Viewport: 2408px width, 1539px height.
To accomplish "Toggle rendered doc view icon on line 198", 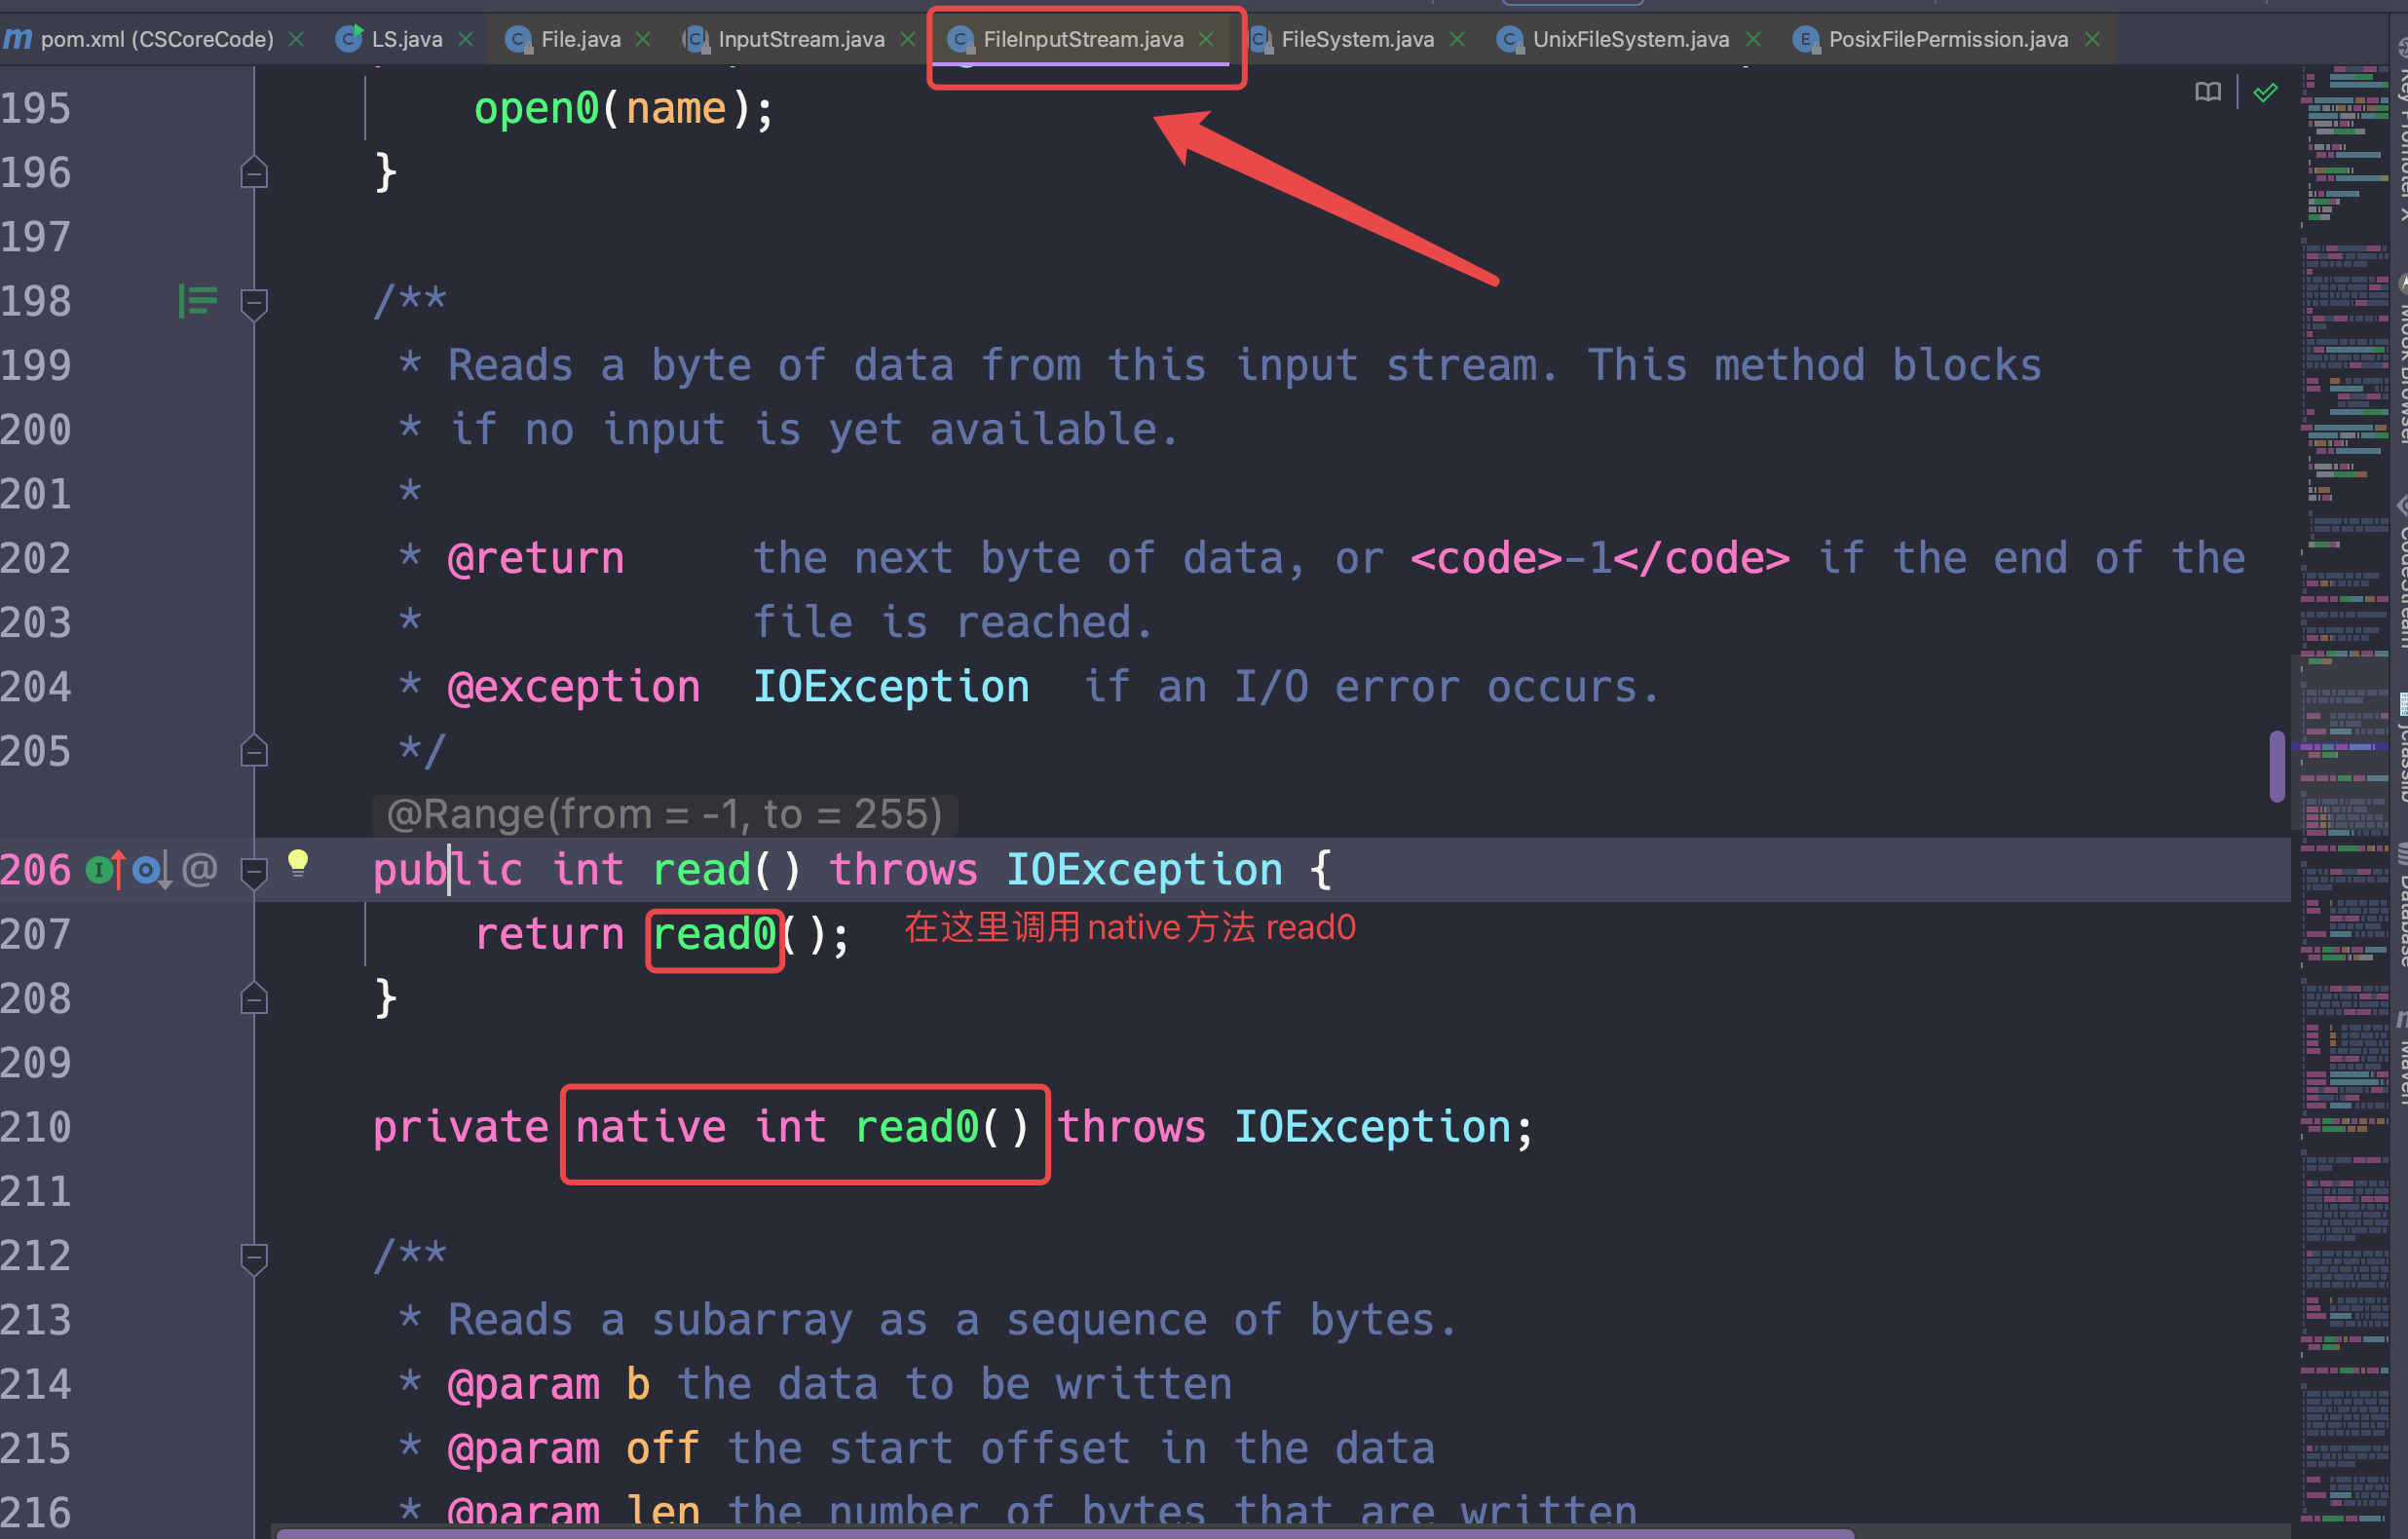I will coord(197,301).
